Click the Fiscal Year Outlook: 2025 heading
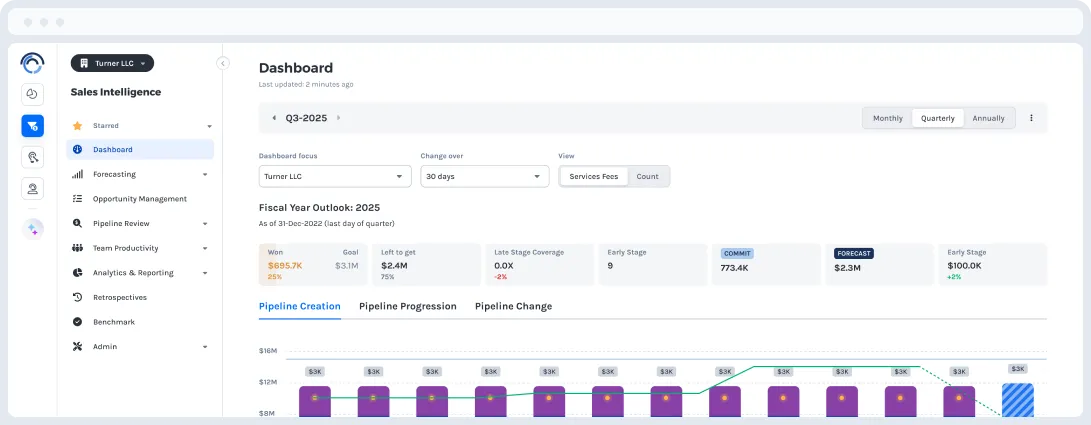 click(x=319, y=208)
